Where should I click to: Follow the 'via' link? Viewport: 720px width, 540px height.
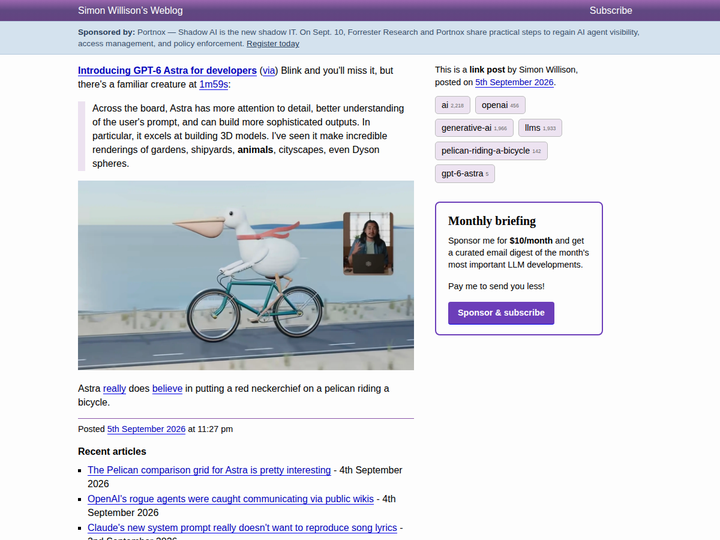[269, 71]
